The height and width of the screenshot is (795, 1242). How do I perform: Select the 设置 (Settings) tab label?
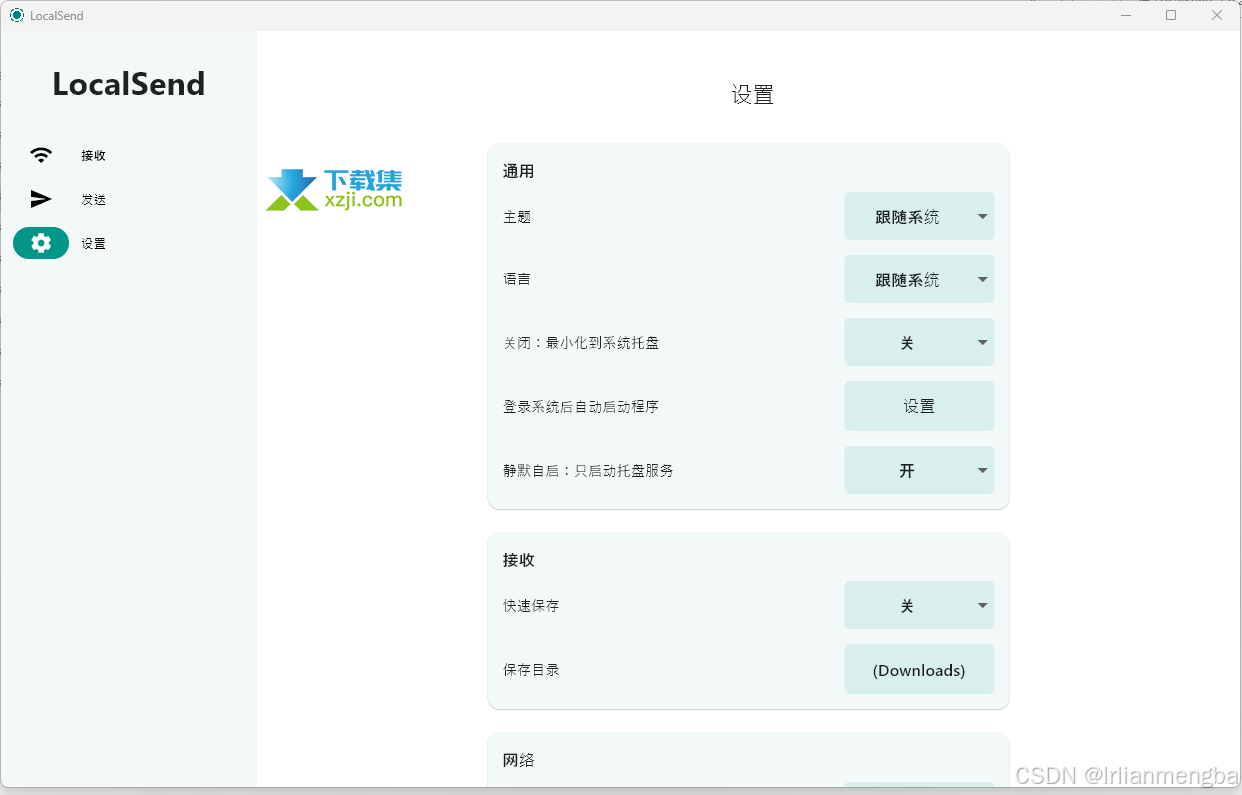[x=94, y=244]
